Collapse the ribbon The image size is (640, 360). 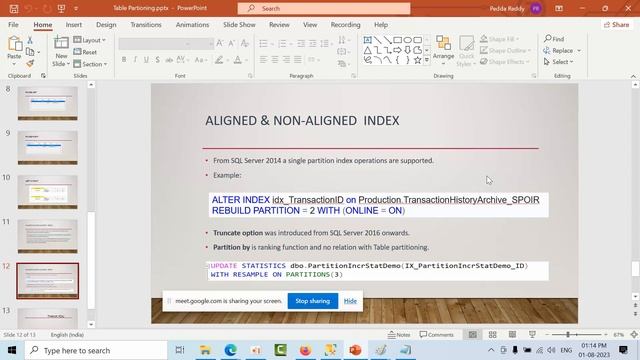(x=633, y=76)
